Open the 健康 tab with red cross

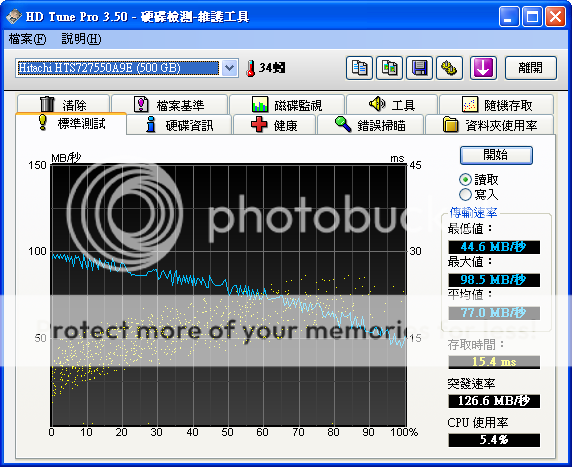coord(274,125)
